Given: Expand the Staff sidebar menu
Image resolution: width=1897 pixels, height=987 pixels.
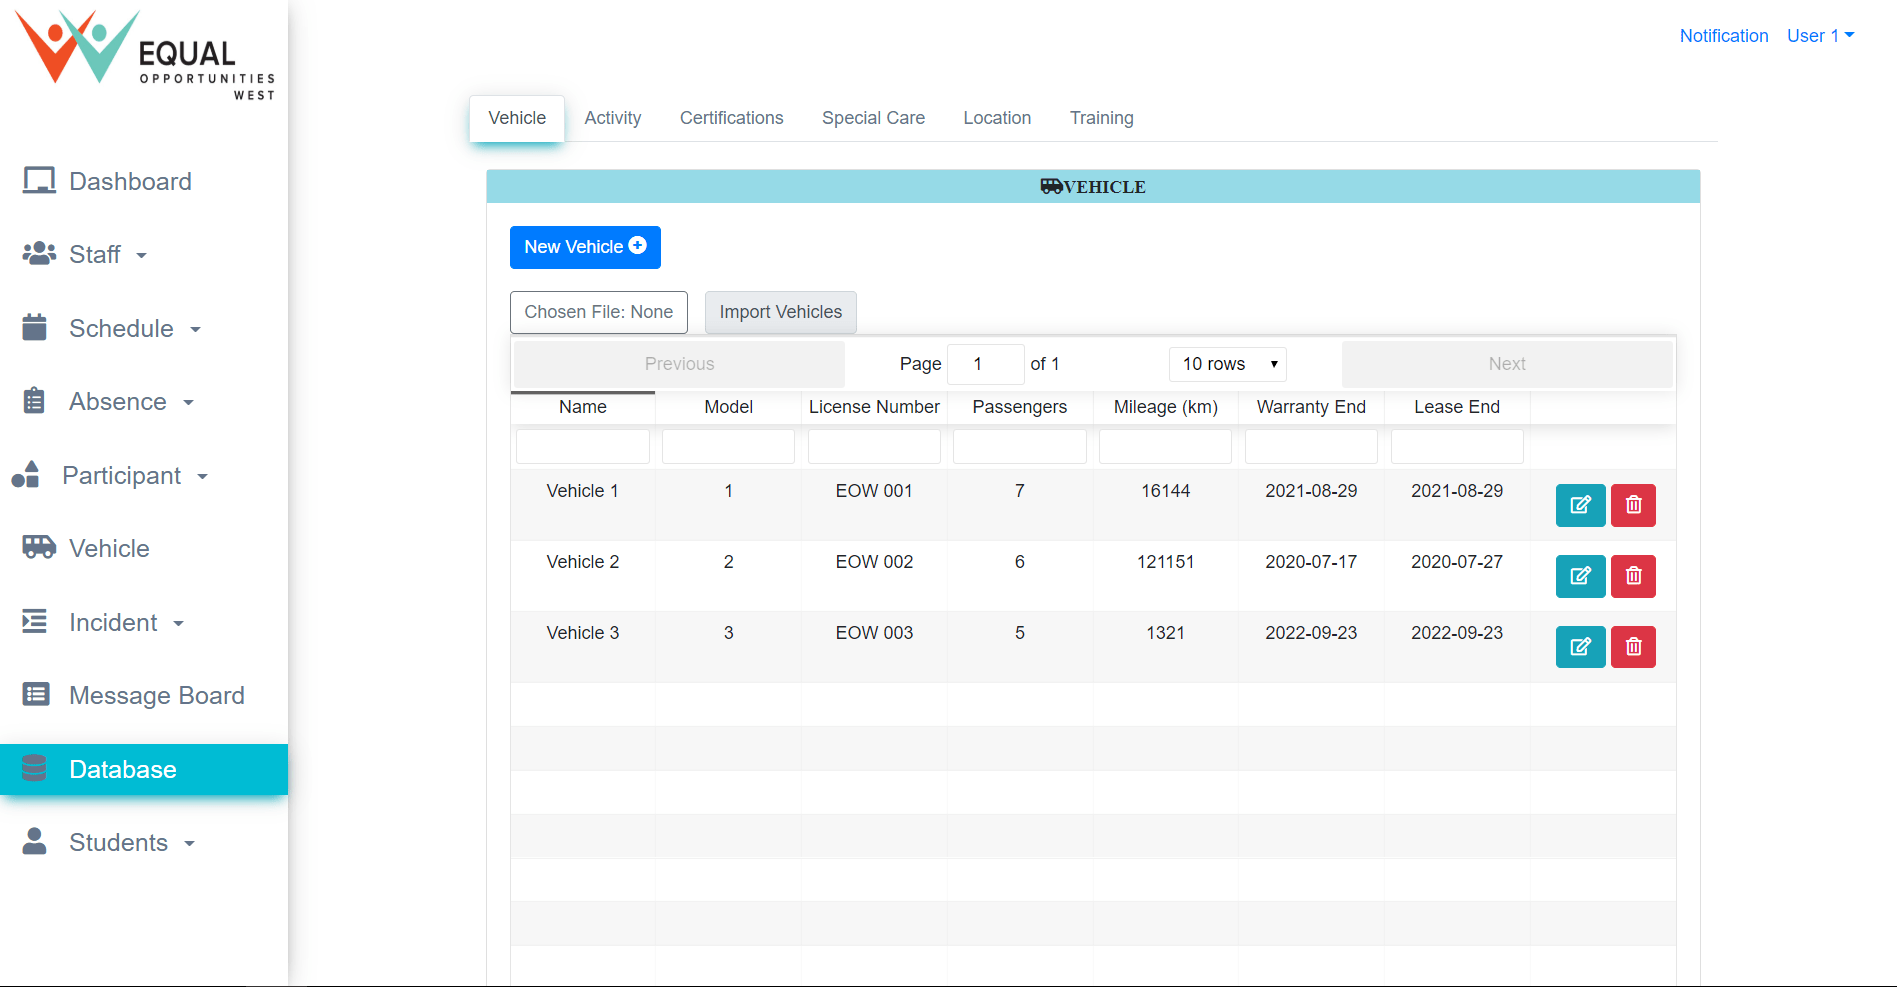Looking at the screenshot, I should 95,255.
